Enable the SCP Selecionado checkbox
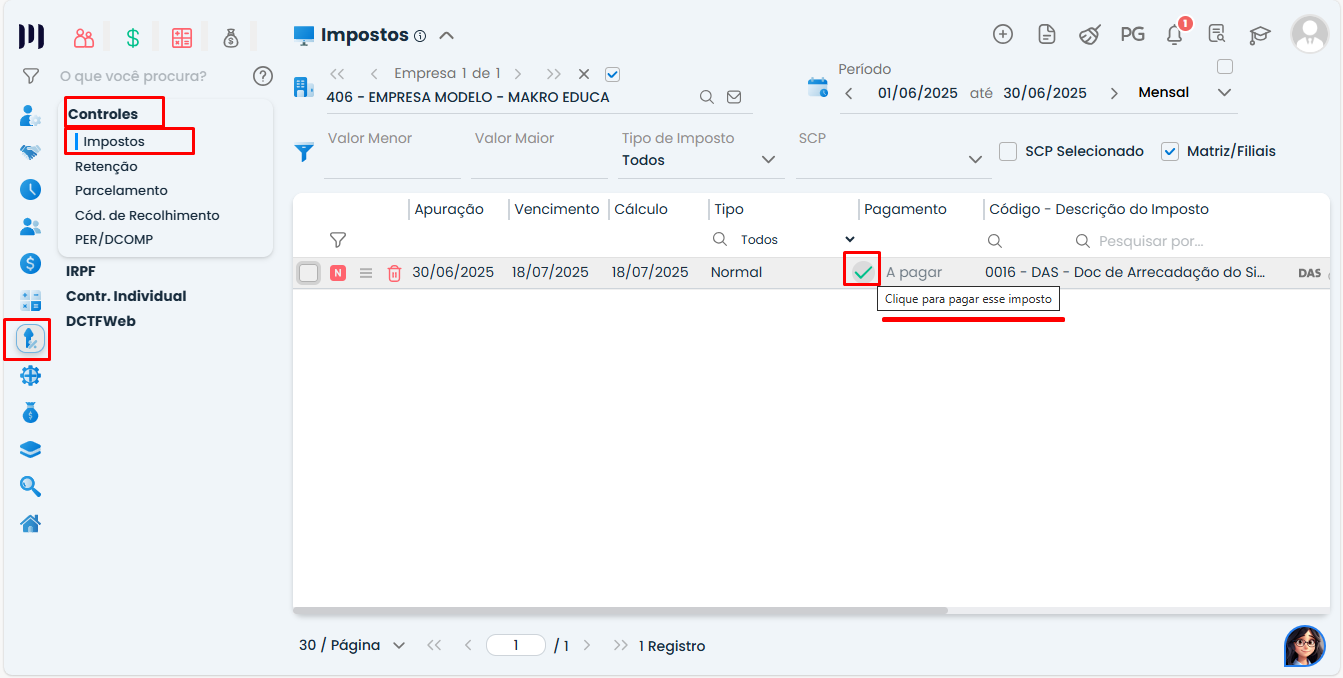 tap(1008, 151)
